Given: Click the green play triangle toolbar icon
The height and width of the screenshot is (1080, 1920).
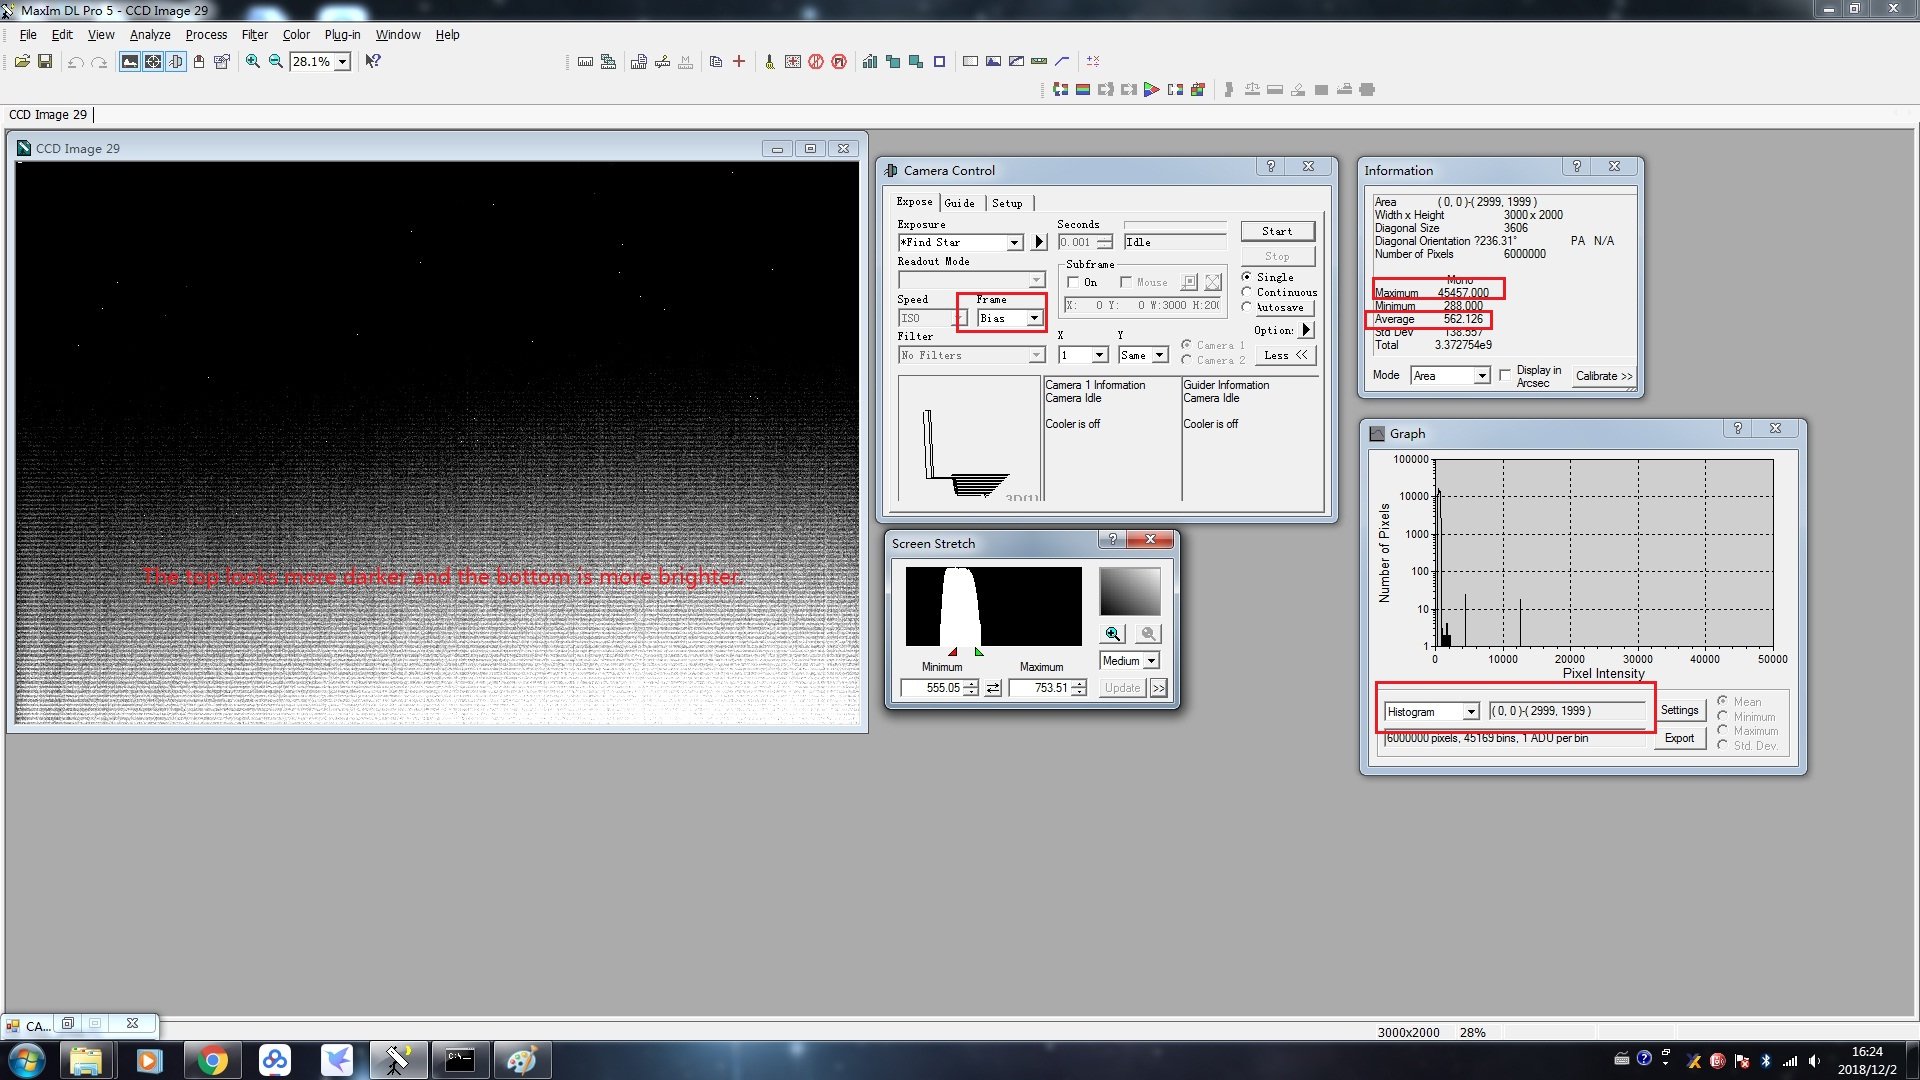Looking at the screenshot, I should pyautogui.click(x=1151, y=90).
